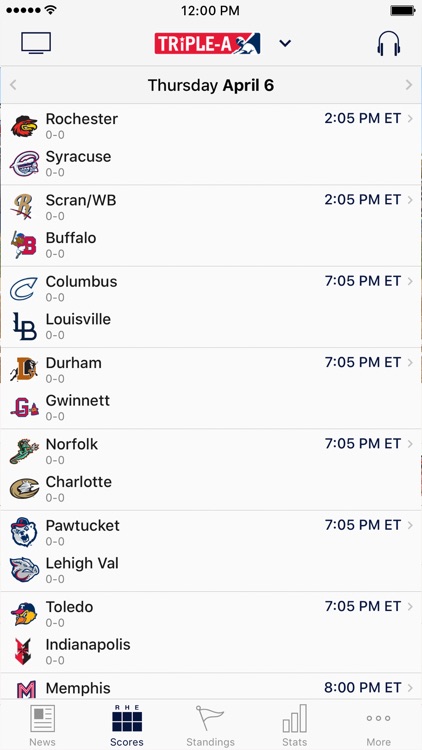Go to next day arrow

409,85
